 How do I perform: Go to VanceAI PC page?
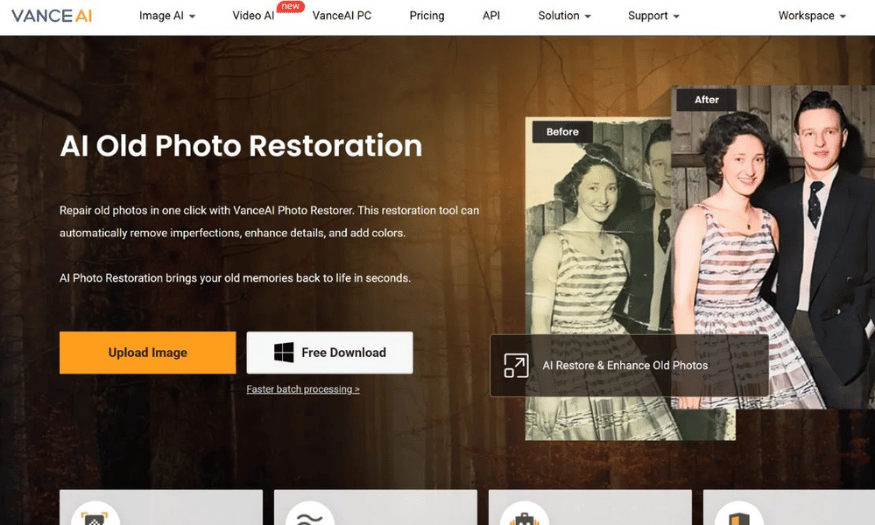[x=342, y=16]
